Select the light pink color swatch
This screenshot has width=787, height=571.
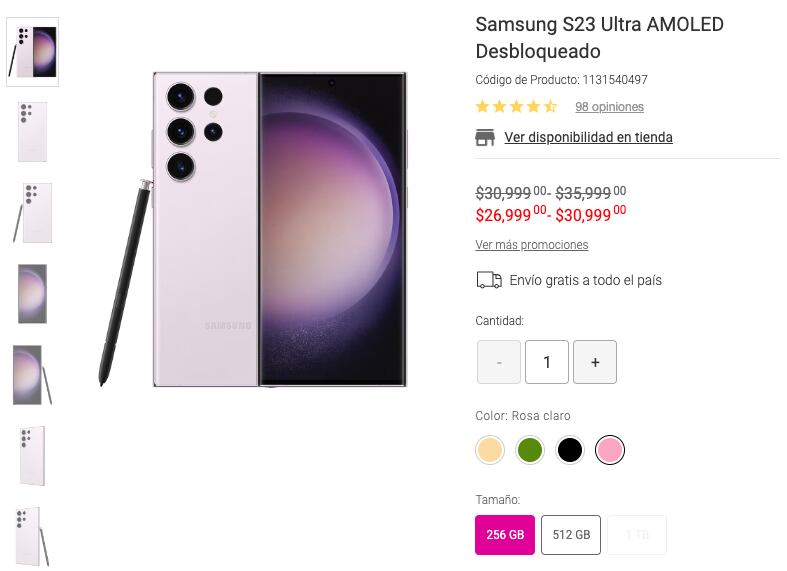coord(610,450)
